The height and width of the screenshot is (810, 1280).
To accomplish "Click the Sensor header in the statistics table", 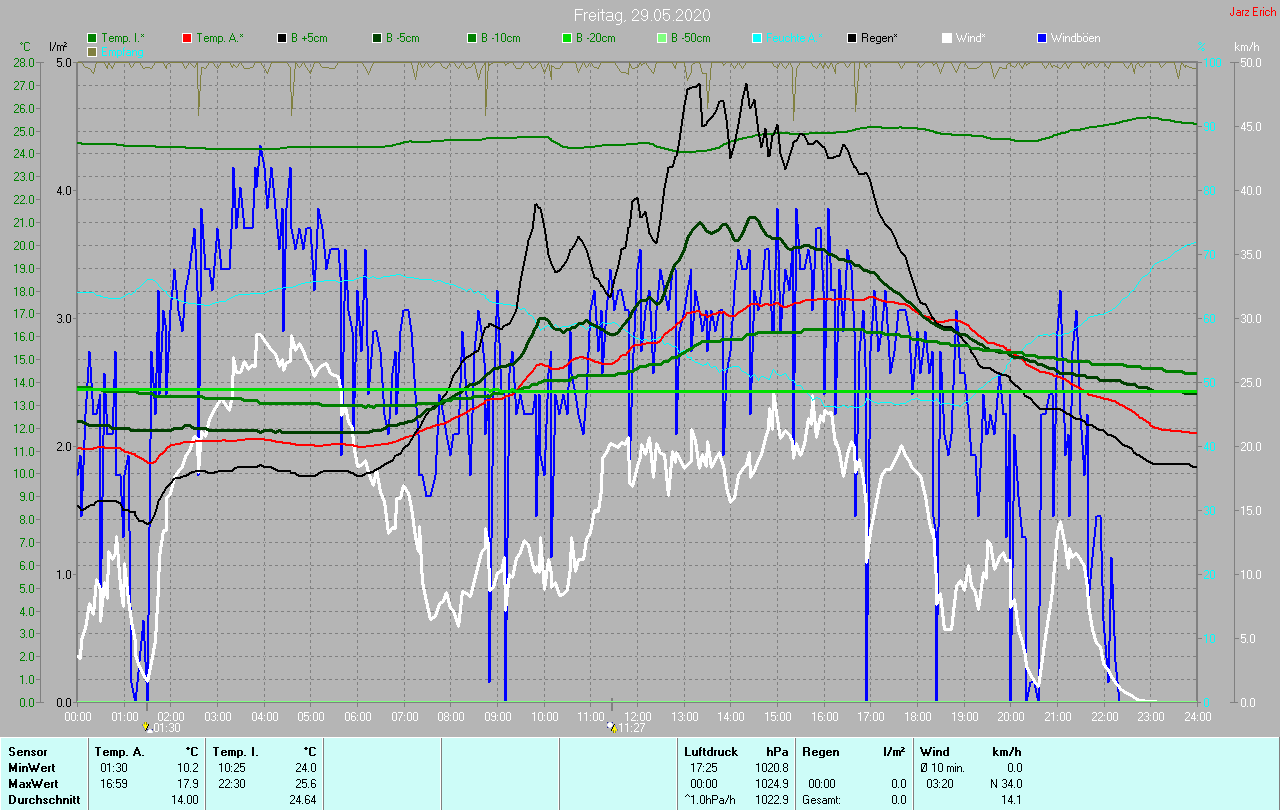I will (x=27, y=751).
